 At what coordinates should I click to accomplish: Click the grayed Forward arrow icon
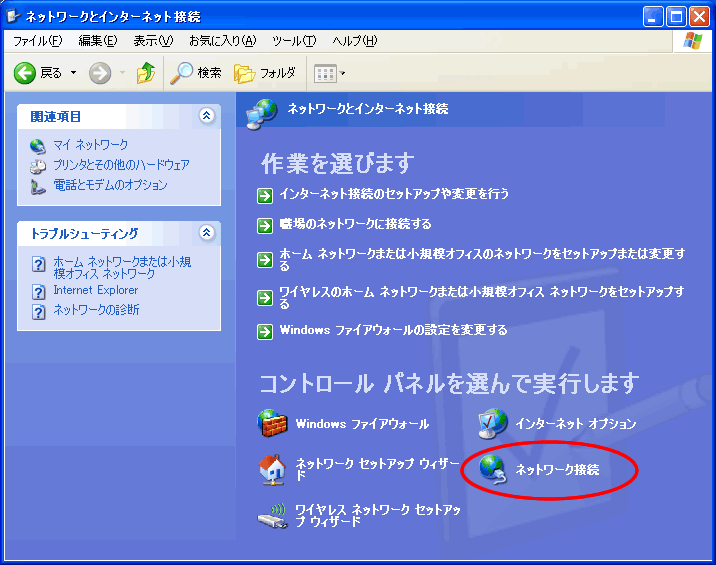click(x=100, y=73)
